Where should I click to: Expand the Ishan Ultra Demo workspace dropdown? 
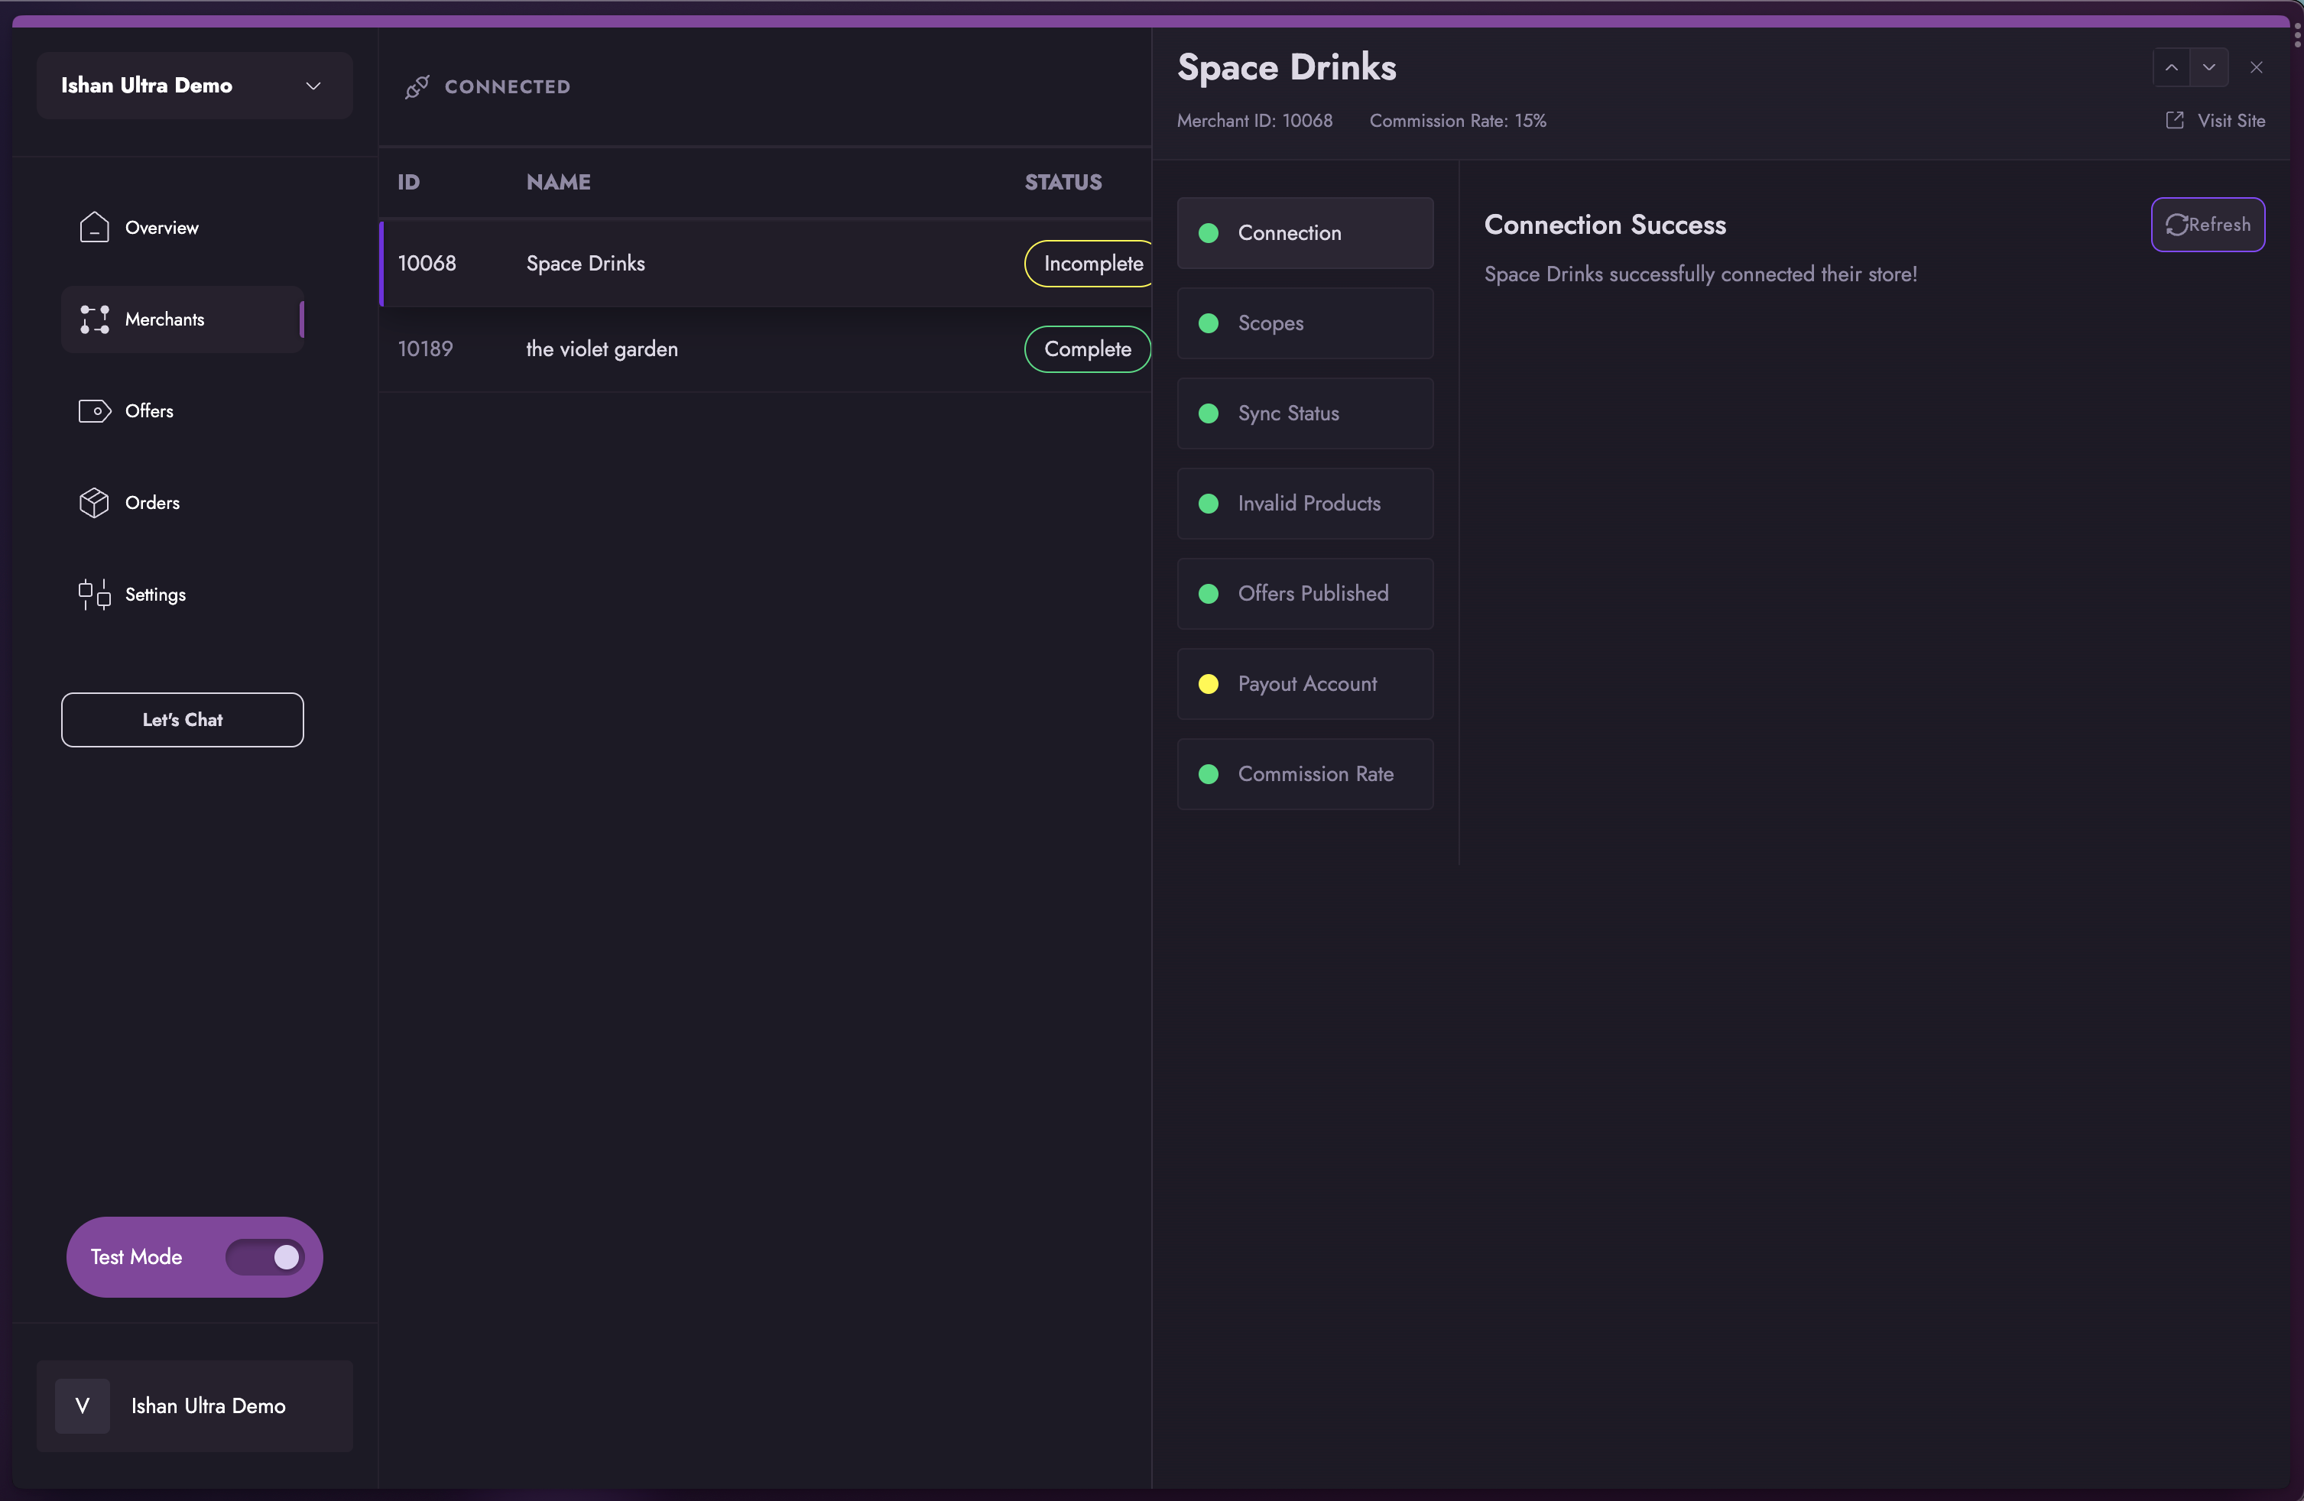point(313,86)
